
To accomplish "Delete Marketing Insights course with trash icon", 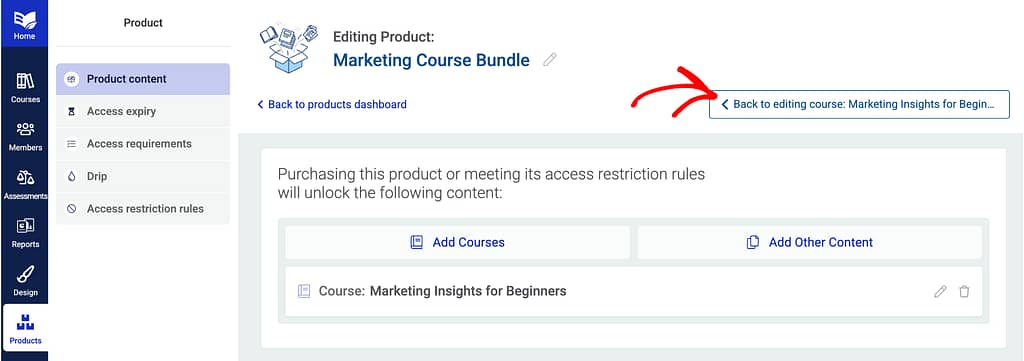I will point(964,292).
